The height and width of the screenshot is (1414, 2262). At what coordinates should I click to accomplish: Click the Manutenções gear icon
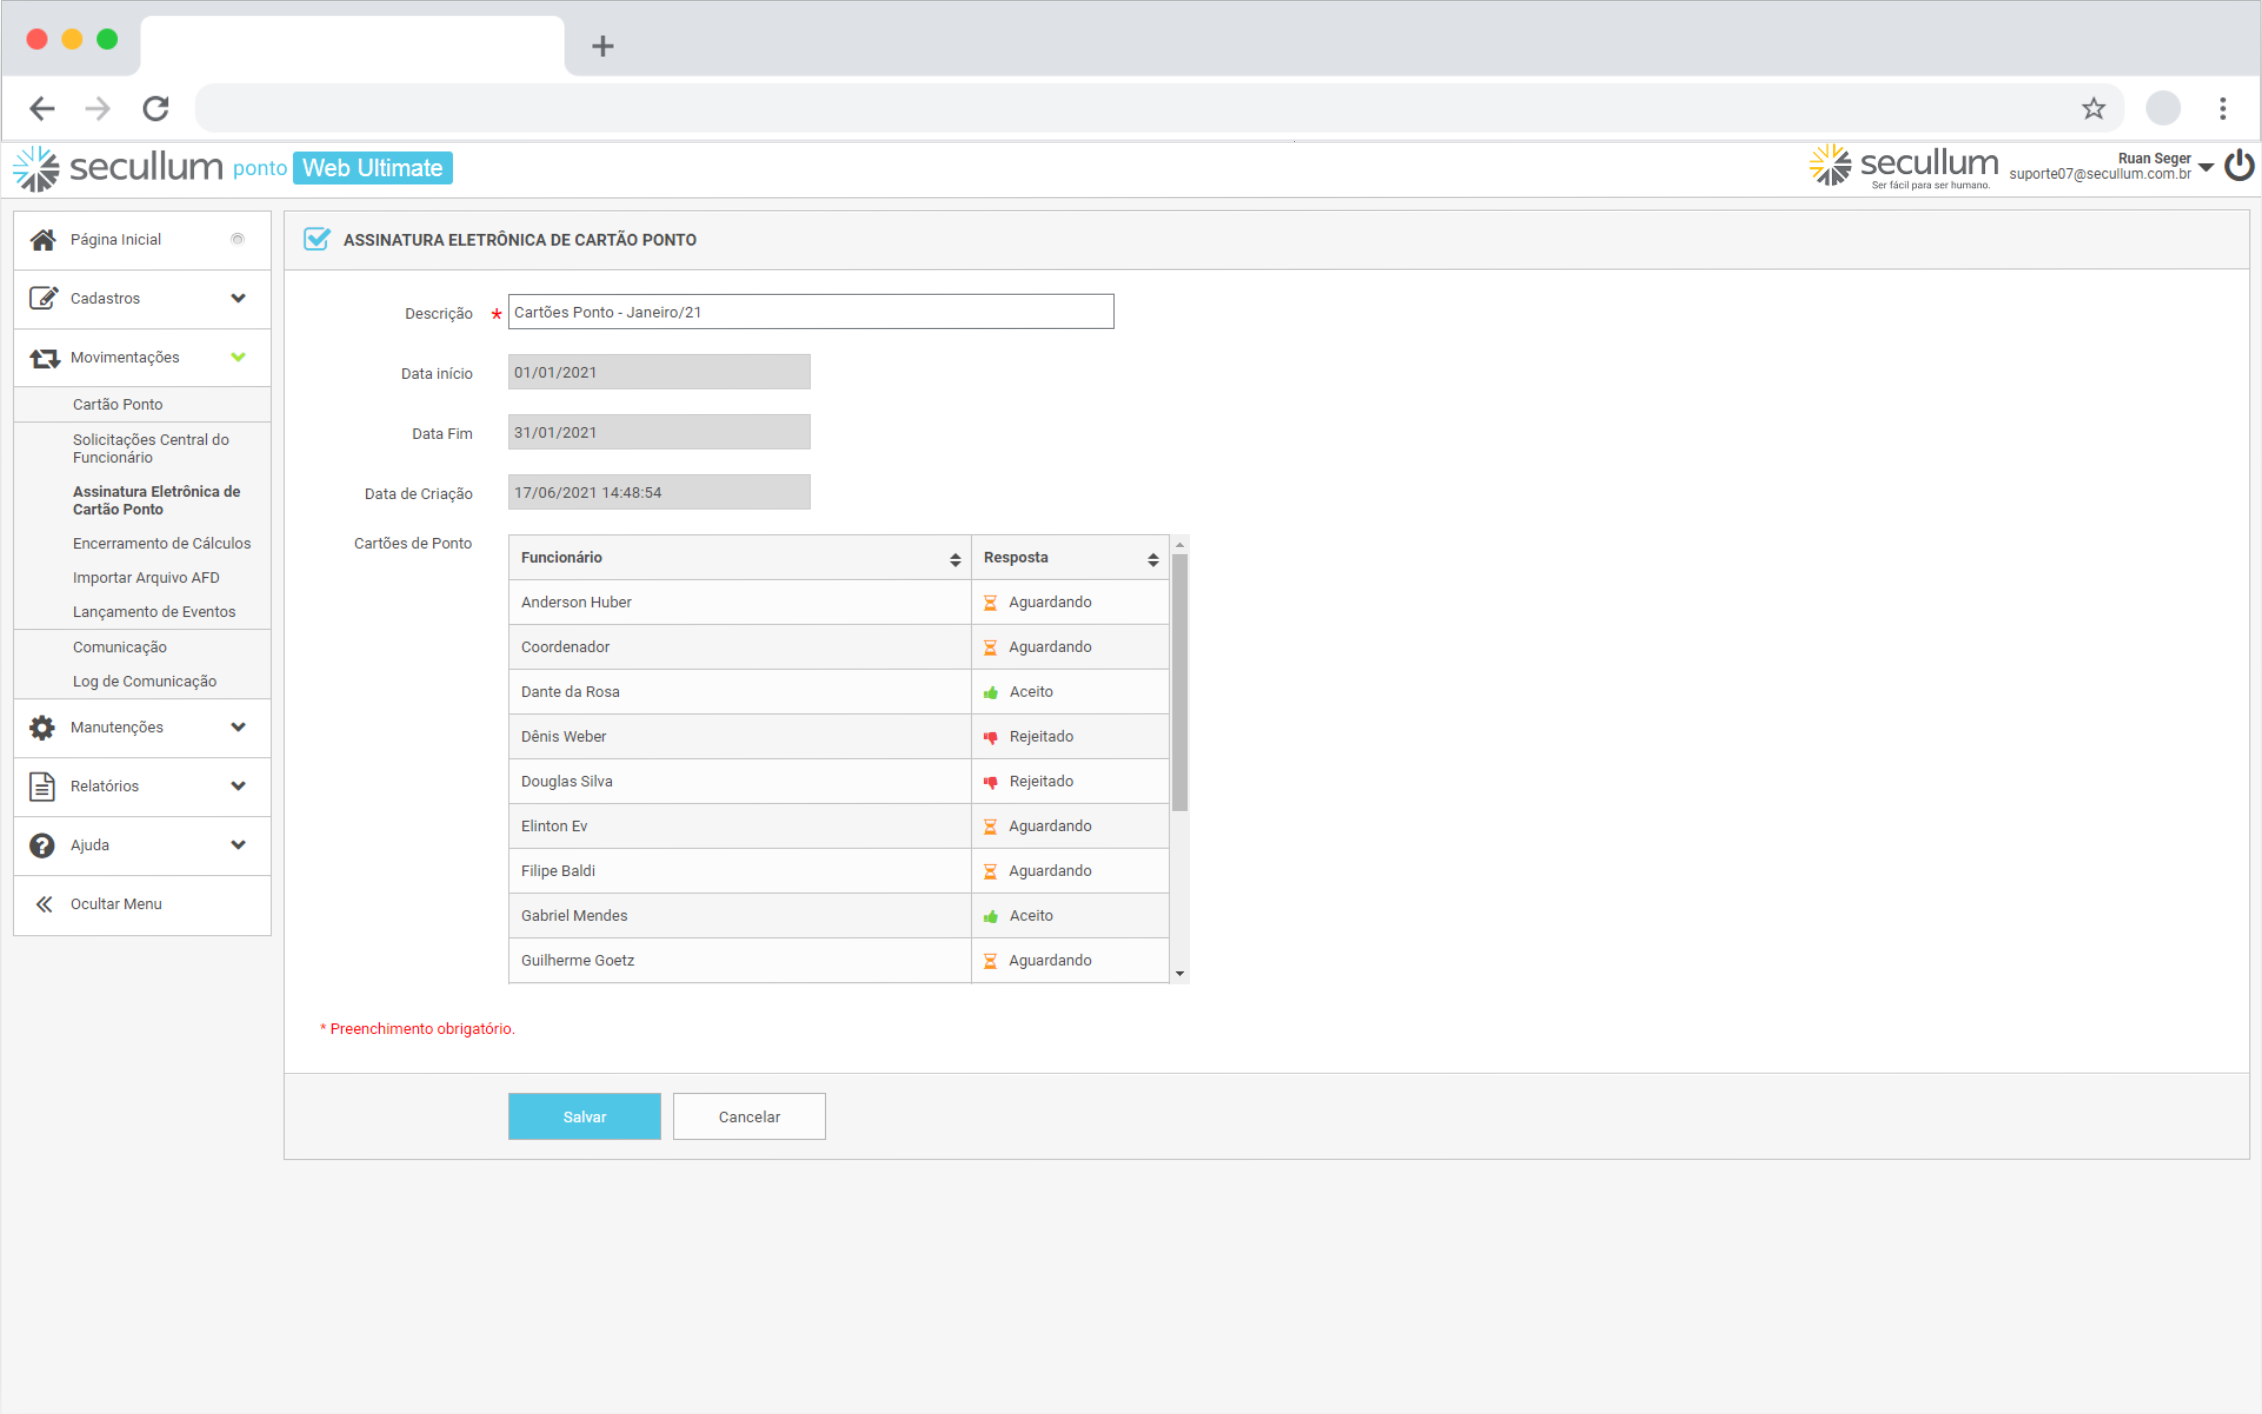(42, 727)
